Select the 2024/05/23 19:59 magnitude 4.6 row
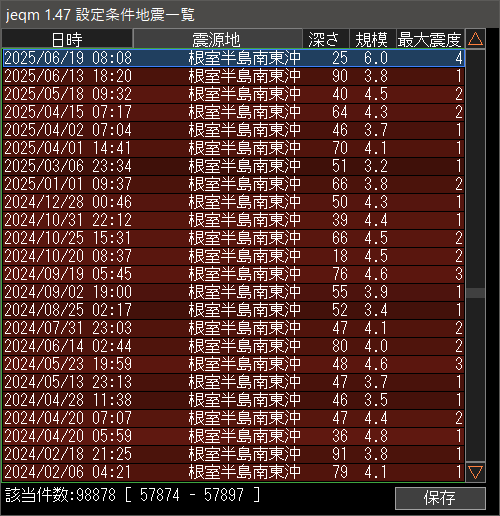500x516 pixels. coord(233,364)
